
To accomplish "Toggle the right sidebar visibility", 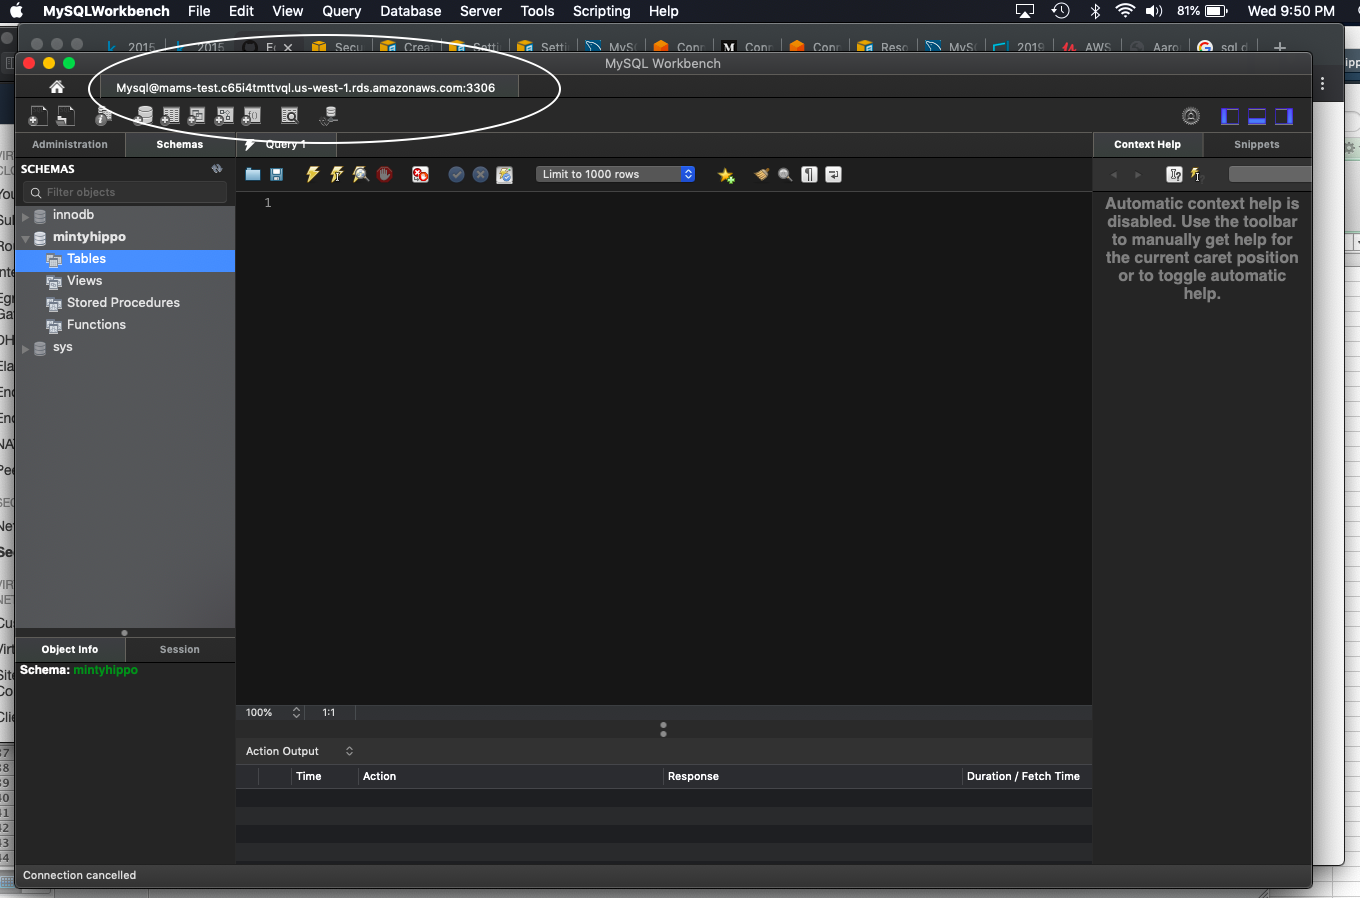I will point(1284,116).
